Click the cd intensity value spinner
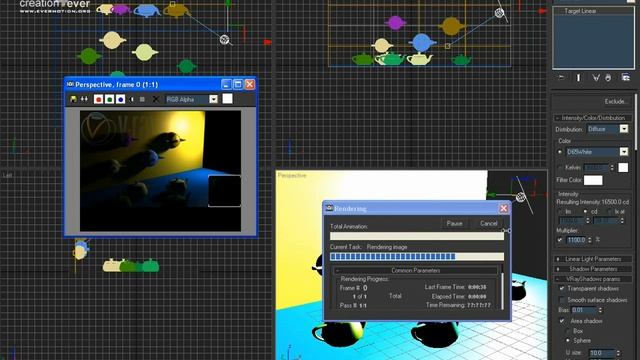640x360 pixels. tap(588, 221)
